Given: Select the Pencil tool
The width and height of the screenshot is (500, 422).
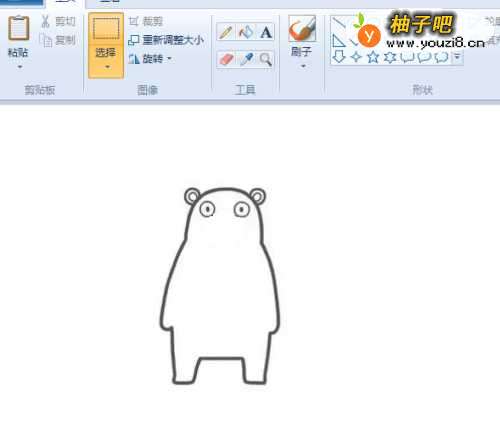Looking at the screenshot, I should click(x=226, y=33).
